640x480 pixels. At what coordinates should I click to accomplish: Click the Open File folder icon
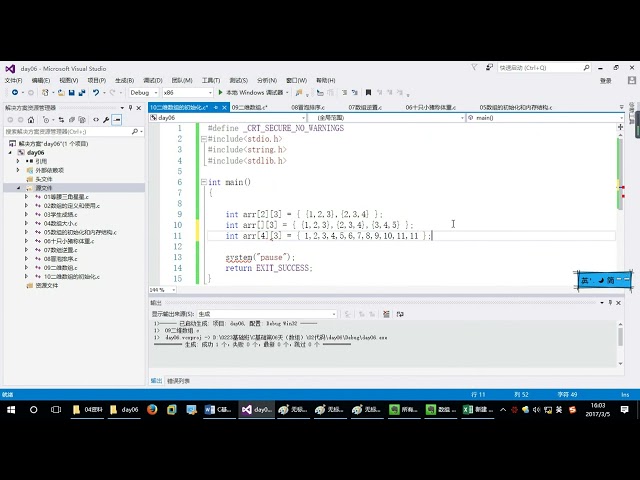click(x=61, y=93)
